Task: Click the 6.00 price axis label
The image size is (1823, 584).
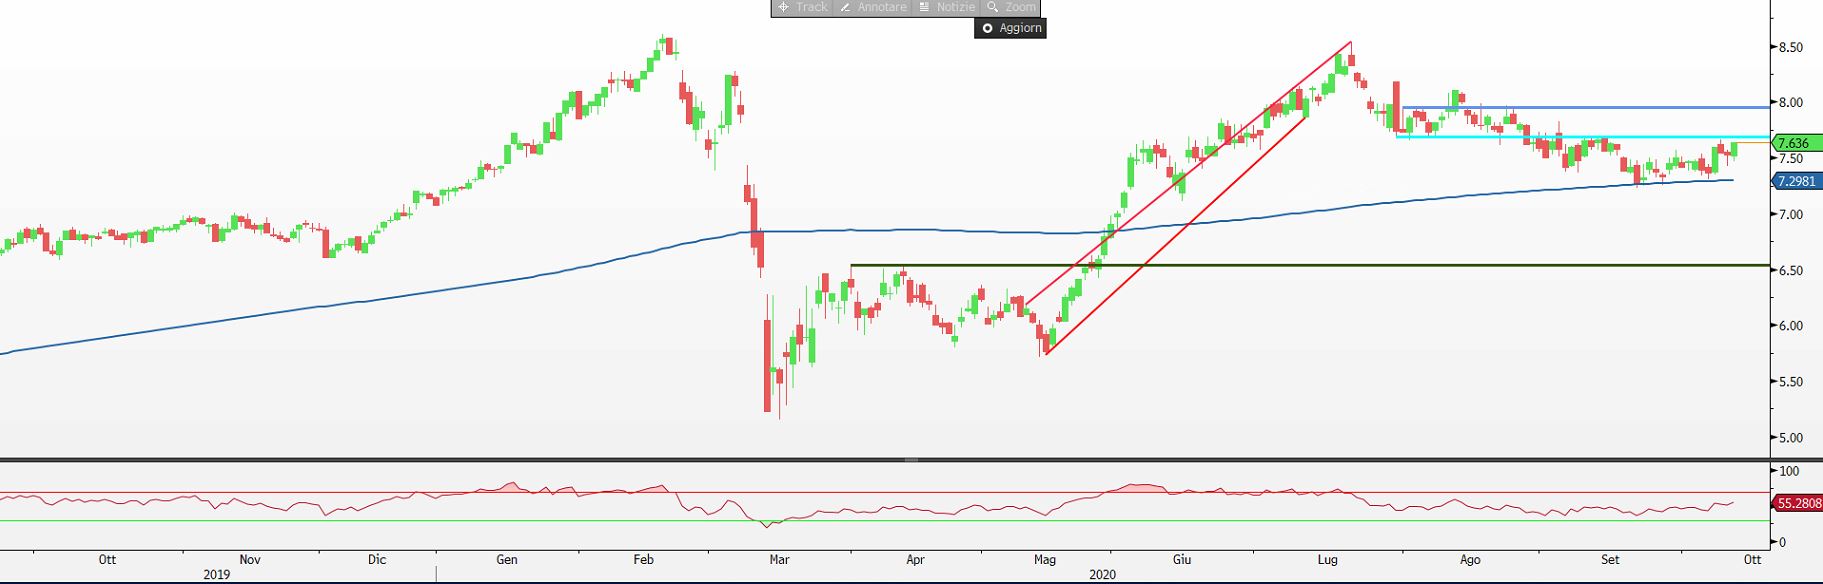Action: 1789,326
